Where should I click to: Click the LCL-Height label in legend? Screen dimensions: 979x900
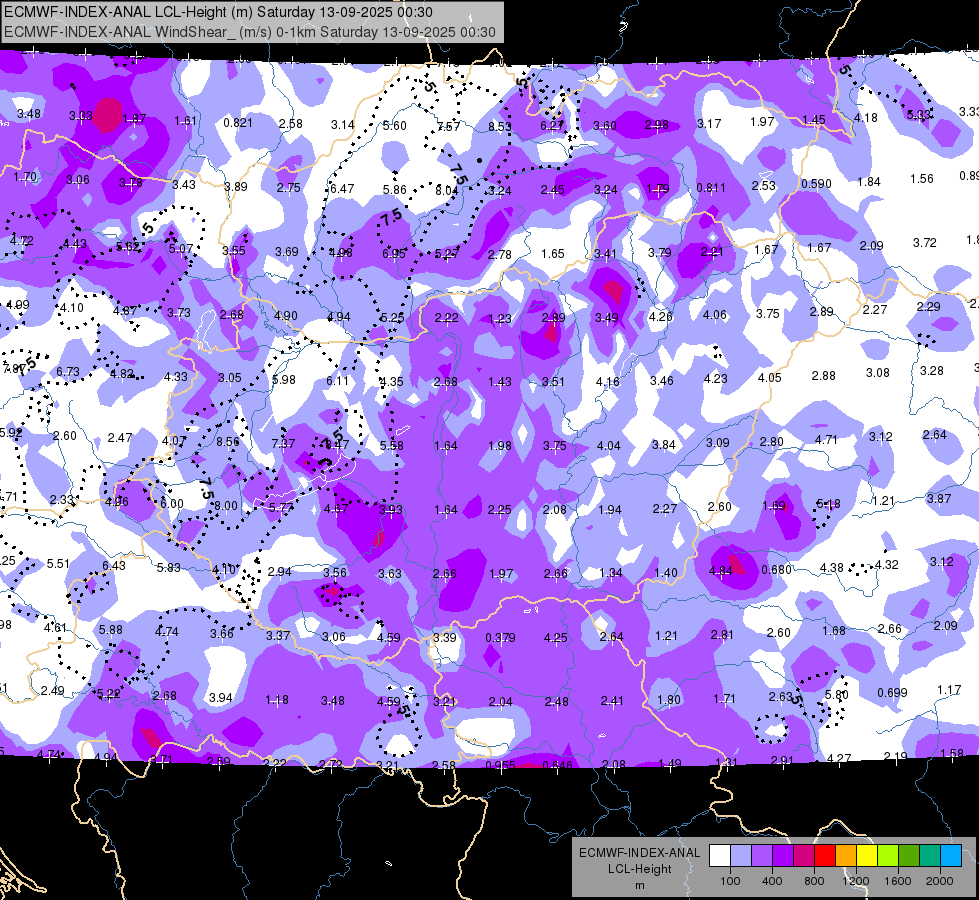tap(639, 869)
